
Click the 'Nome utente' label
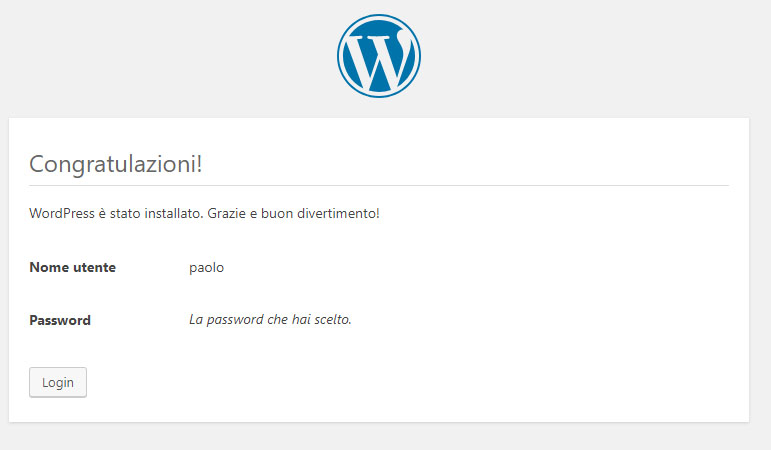73,268
